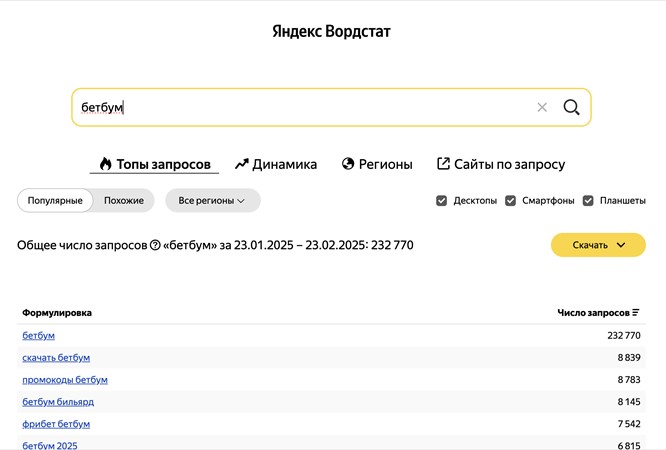Switch to the Регионы tab
This screenshot has height=450, width=666.
click(377, 164)
